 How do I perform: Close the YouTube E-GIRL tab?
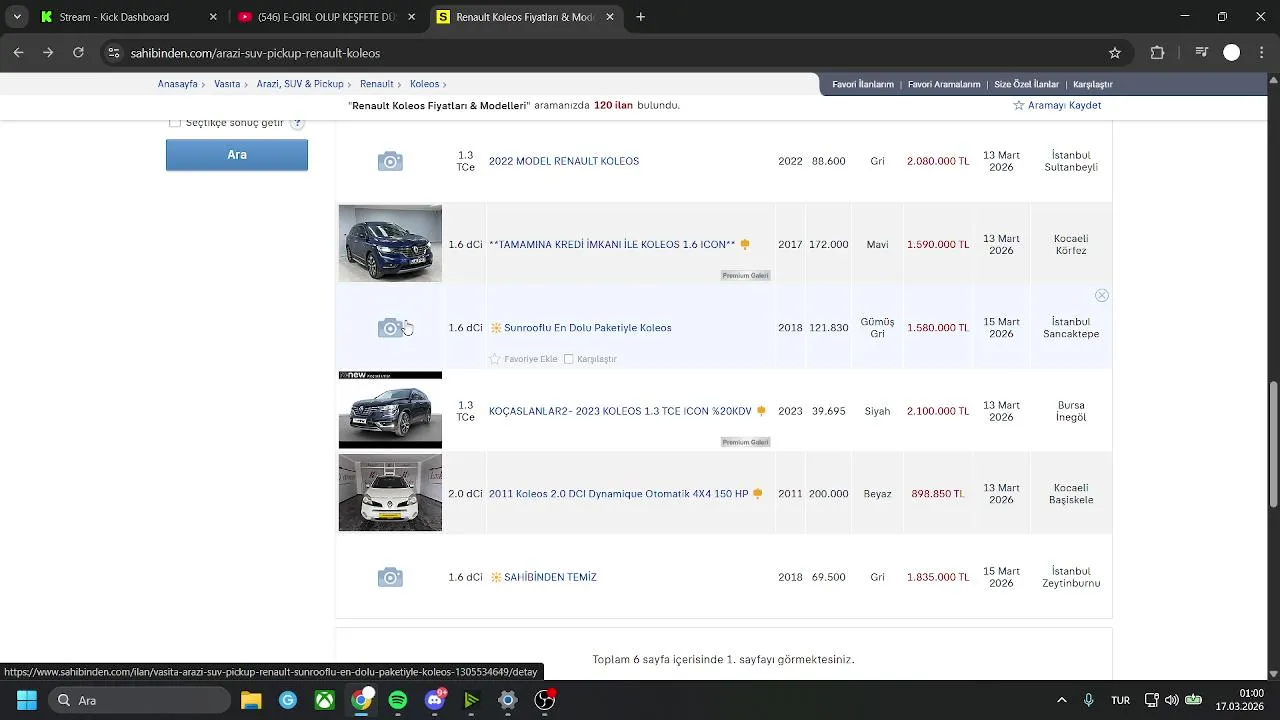coord(411,17)
